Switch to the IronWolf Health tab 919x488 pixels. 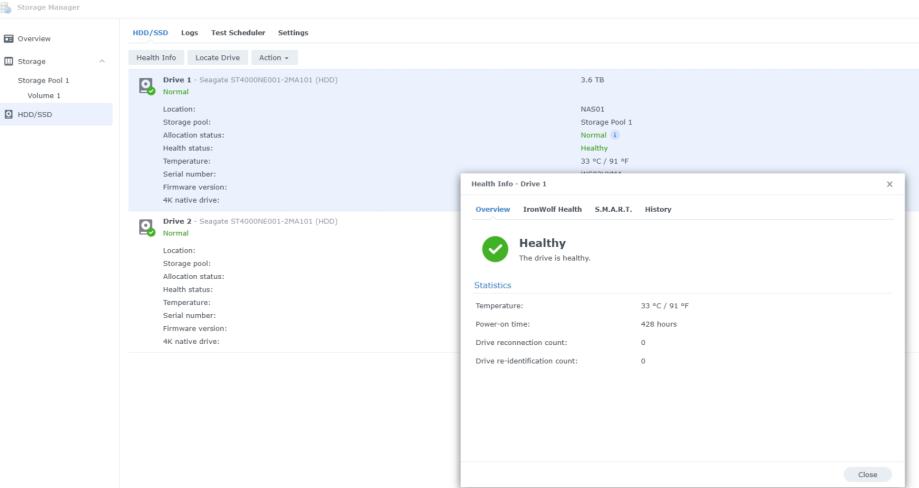pos(552,209)
